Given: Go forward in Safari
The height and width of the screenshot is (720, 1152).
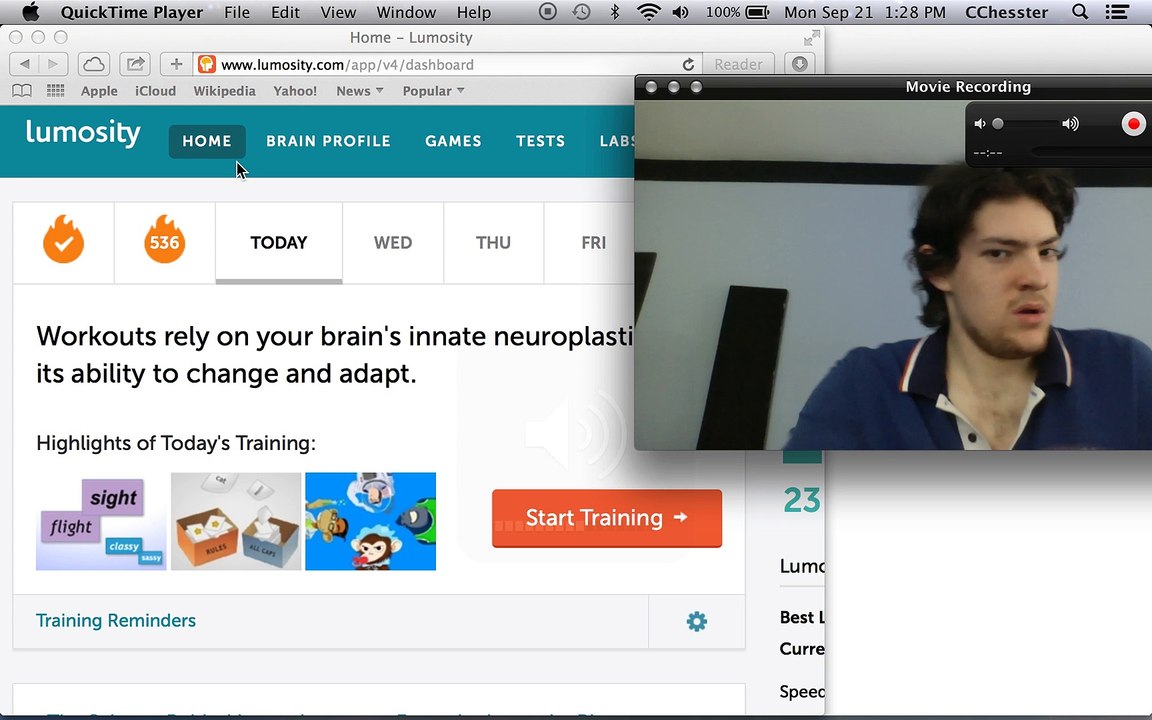Looking at the screenshot, I should (53, 64).
